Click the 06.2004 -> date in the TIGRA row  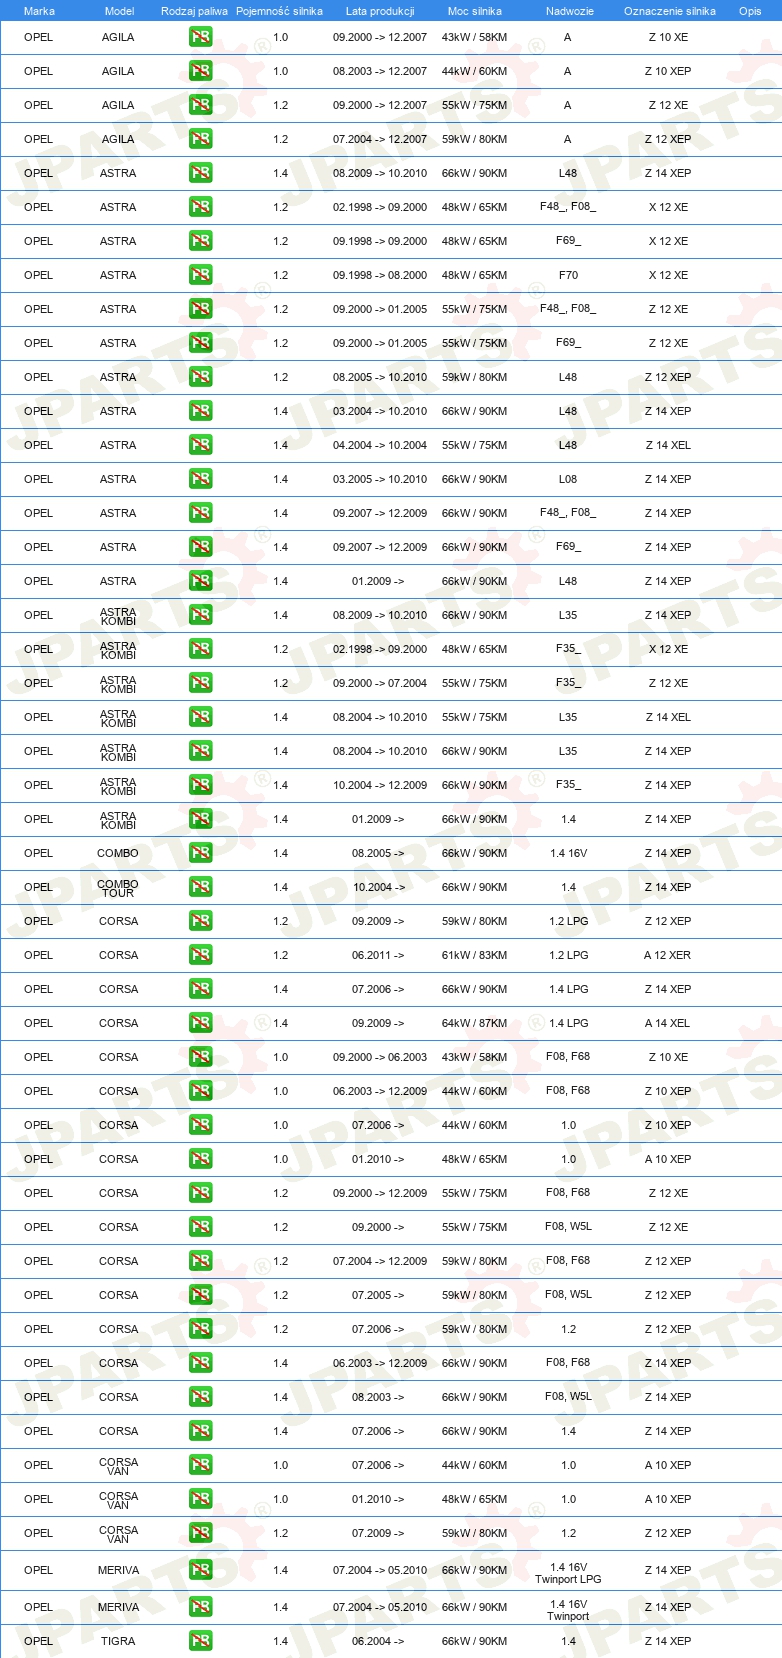pyautogui.click(x=378, y=1641)
